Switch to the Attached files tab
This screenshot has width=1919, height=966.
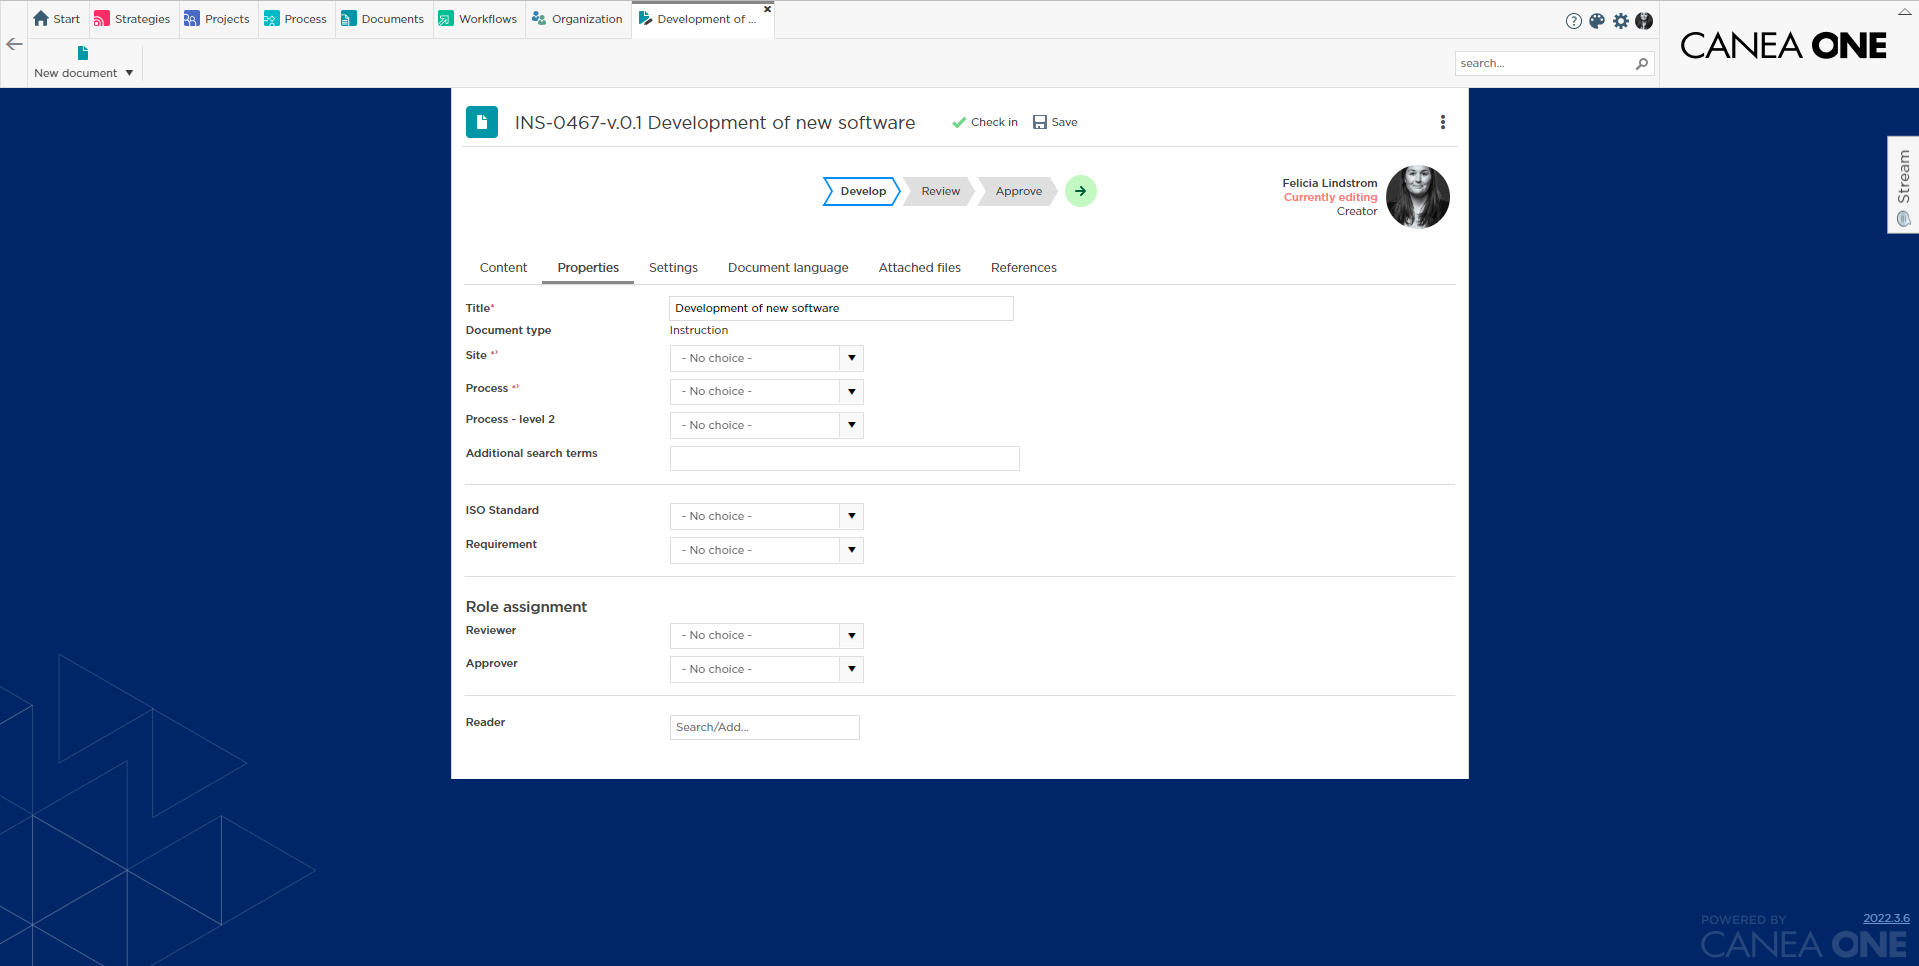click(x=919, y=268)
